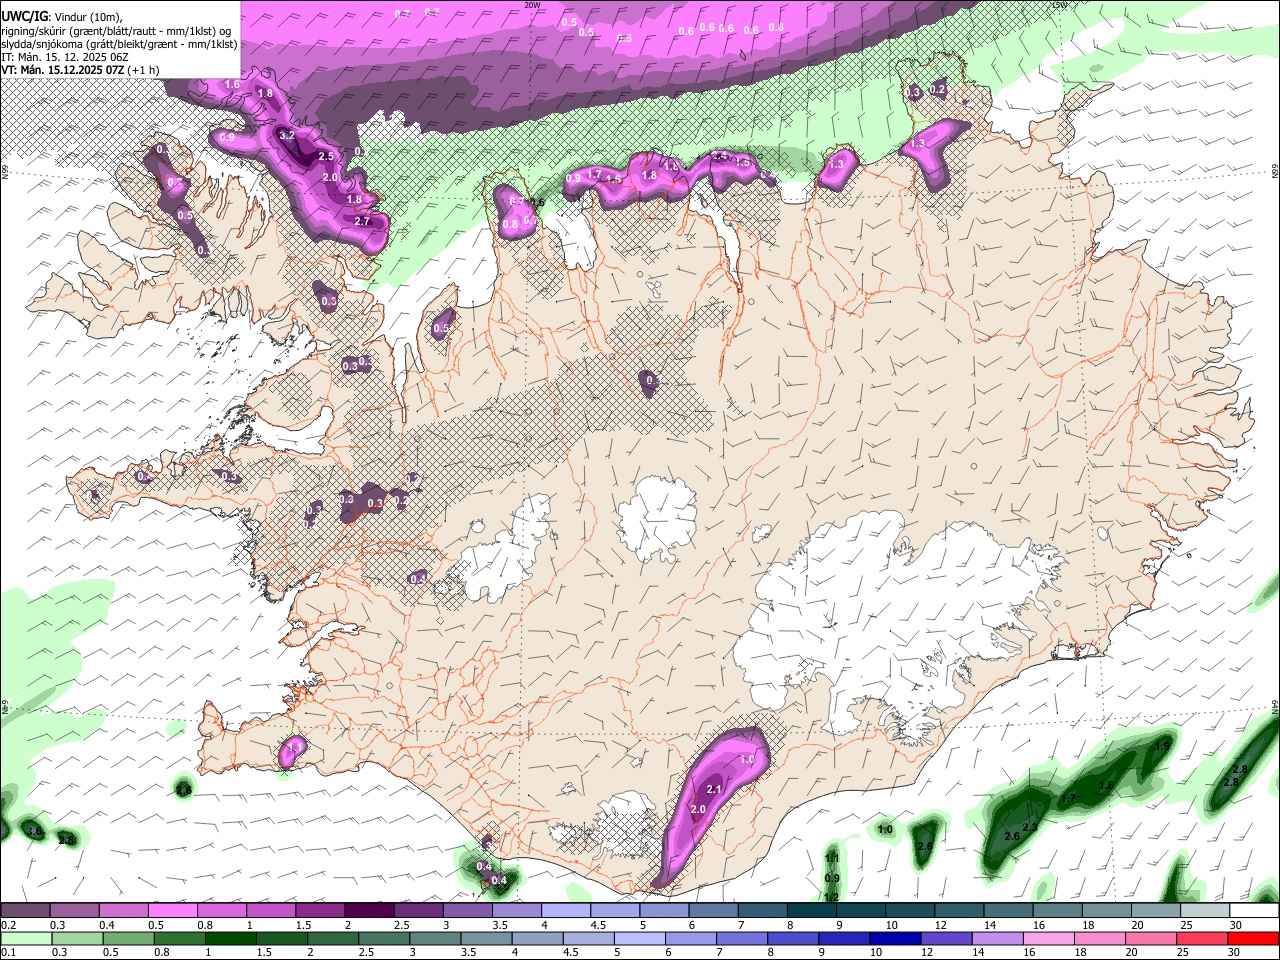Click the 1.9 value in the southeast sea
This screenshot has width=1280, height=960.
coord(1162,746)
